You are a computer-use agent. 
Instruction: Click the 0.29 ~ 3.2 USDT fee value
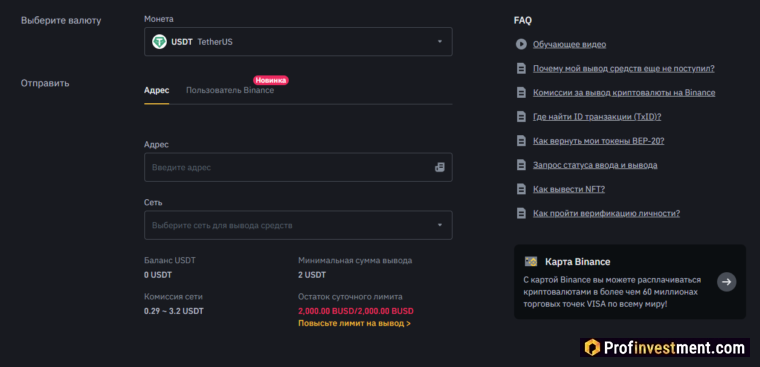coord(174,311)
